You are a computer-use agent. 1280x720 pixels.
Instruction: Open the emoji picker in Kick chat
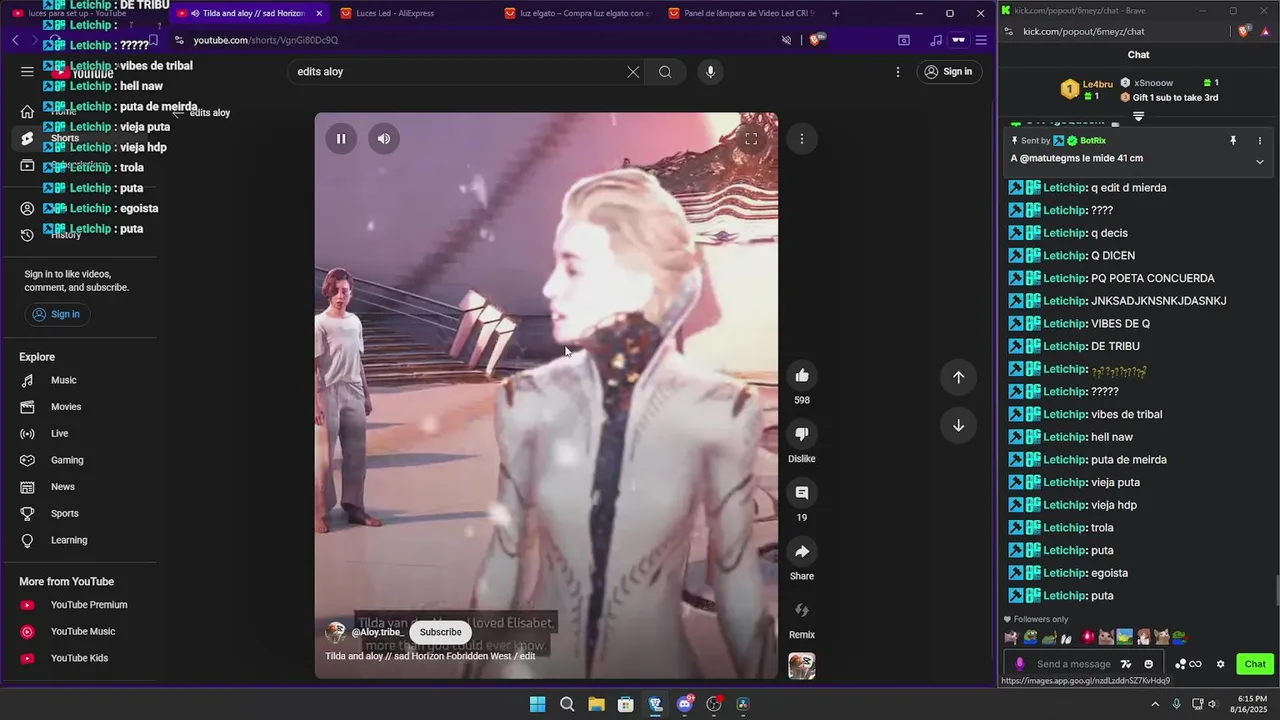pos(1148,664)
